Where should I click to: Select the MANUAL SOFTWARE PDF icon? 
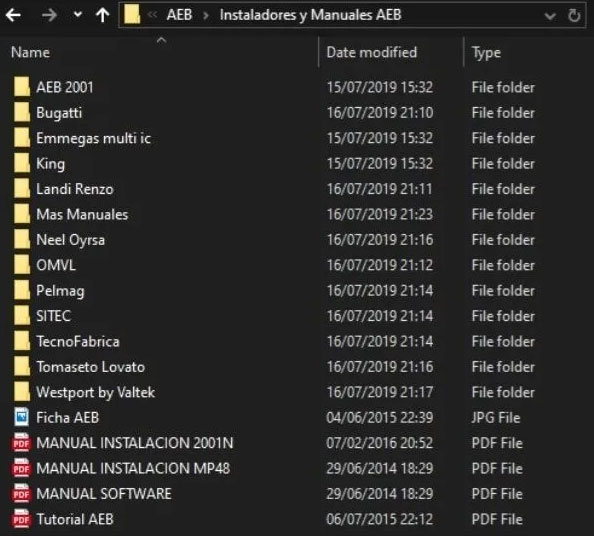(21, 494)
